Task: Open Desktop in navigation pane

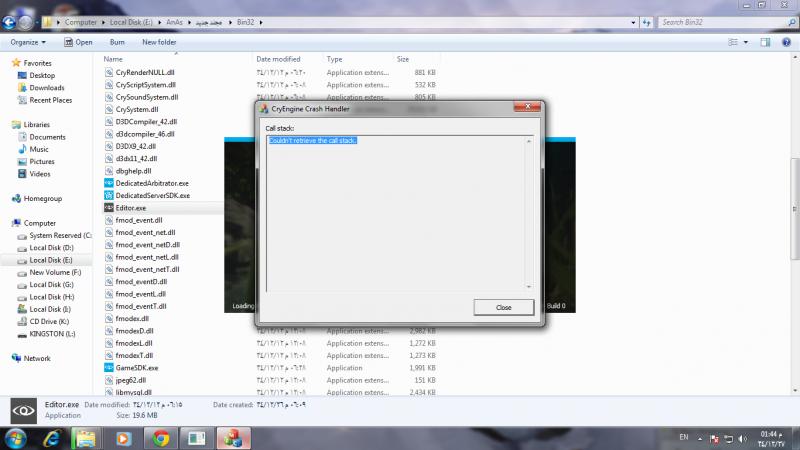Action: click(x=42, y=76)
